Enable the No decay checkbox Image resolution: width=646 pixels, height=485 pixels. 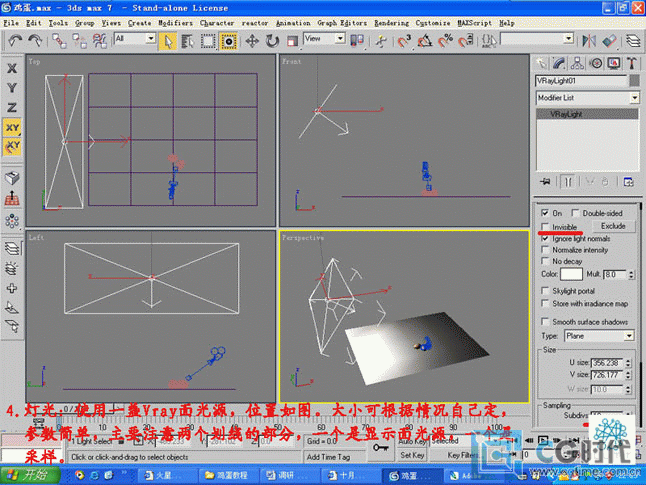click(x=545, y=261)
